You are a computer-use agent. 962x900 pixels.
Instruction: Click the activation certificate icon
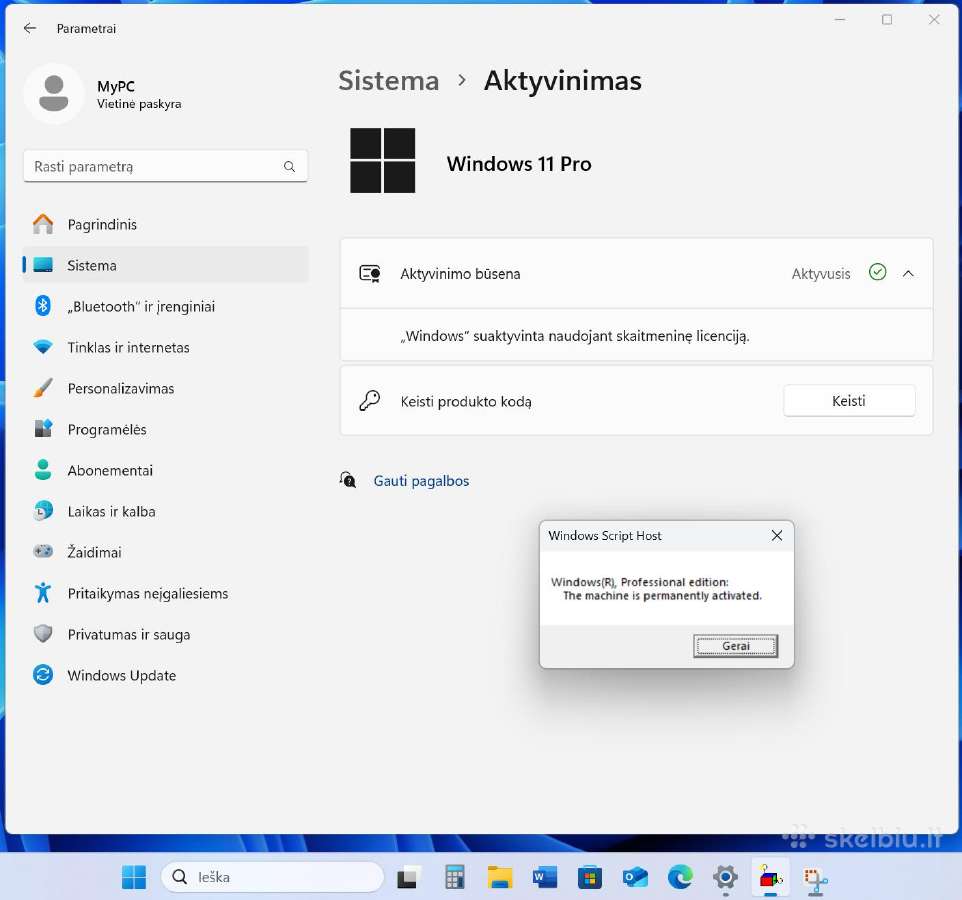point(370,274)
